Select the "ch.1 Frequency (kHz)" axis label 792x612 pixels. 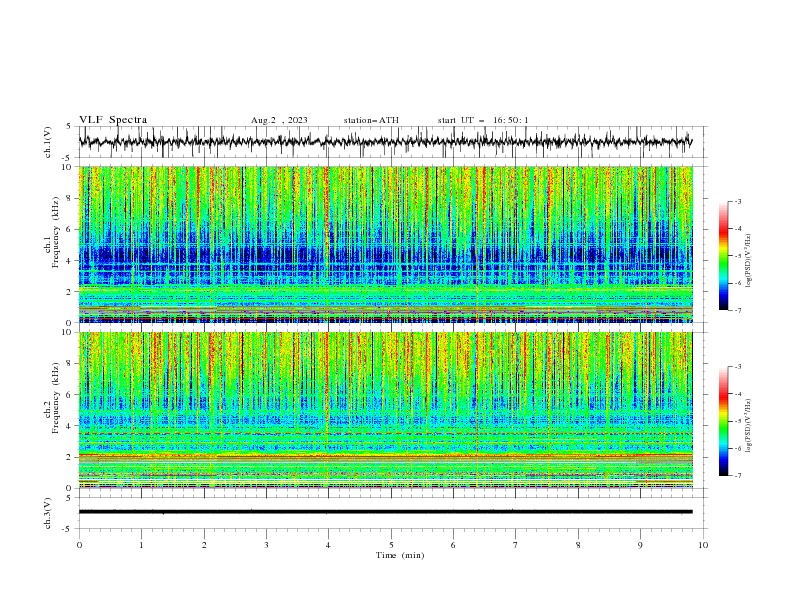click(53, 233)
